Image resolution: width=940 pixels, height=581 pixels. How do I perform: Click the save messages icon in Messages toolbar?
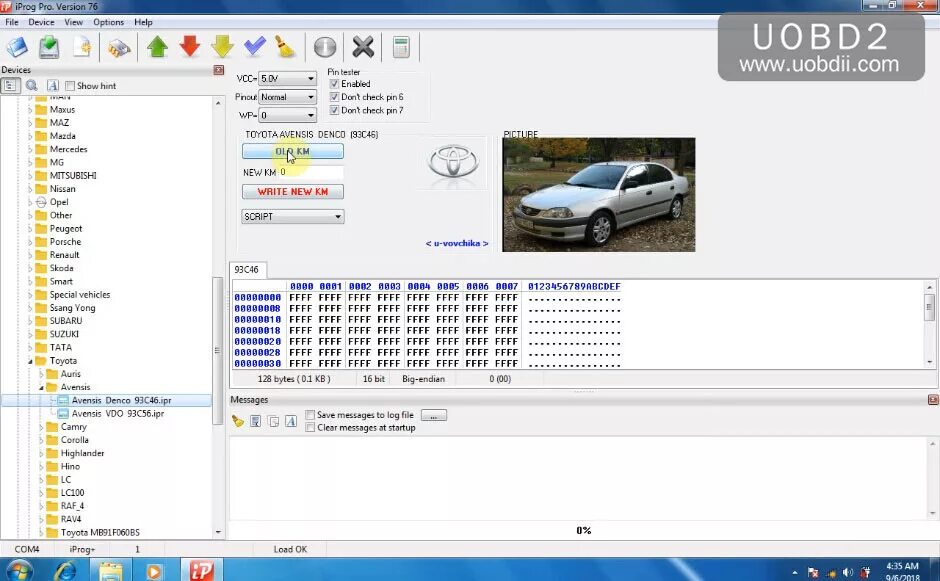pyautogui.click(x=255, y=422)
